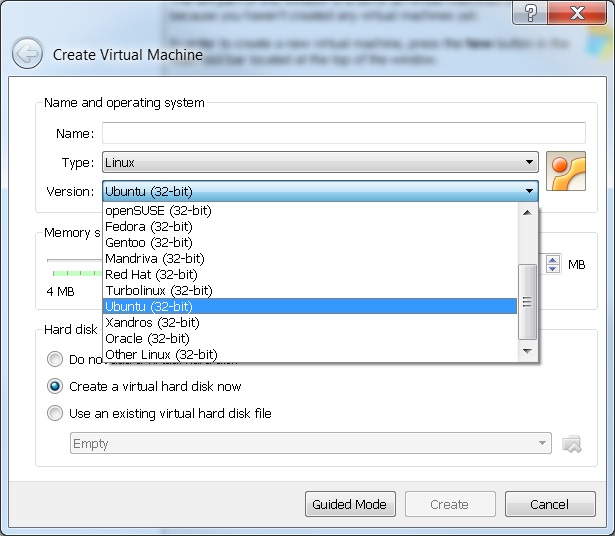Screen dimensions: 615x536
Task: Click the Linux OS type icon
Action: point(566,171)
